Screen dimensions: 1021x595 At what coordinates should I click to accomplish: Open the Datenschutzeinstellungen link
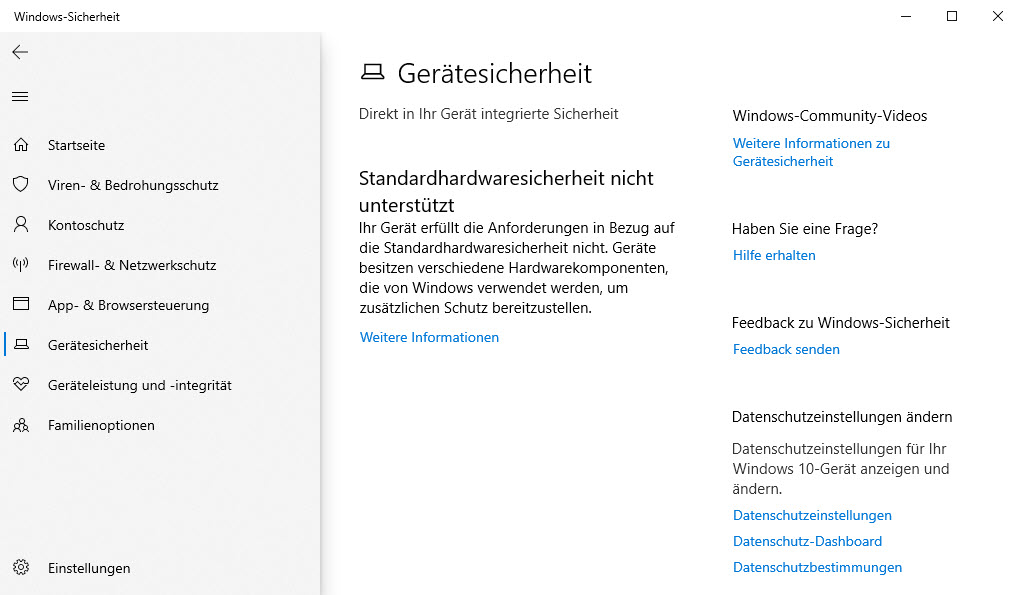812,515
